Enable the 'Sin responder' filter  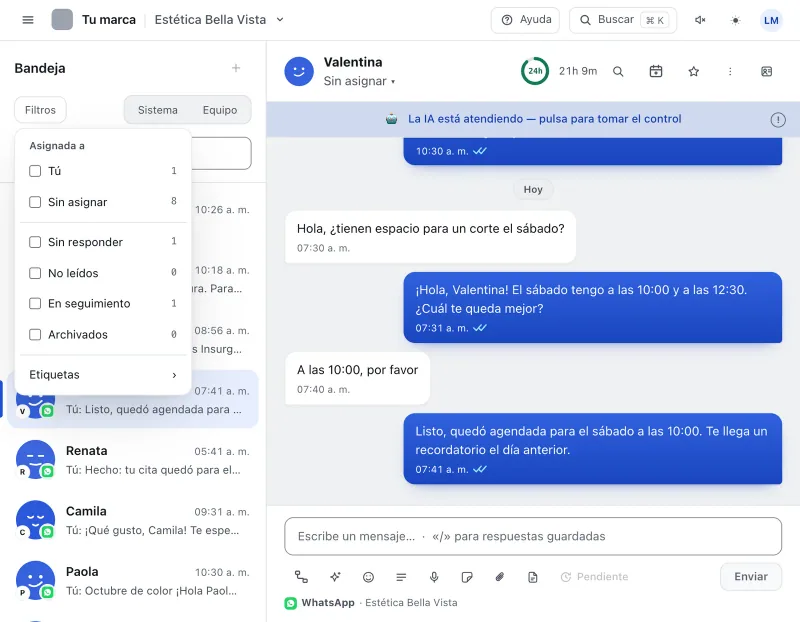35,242
